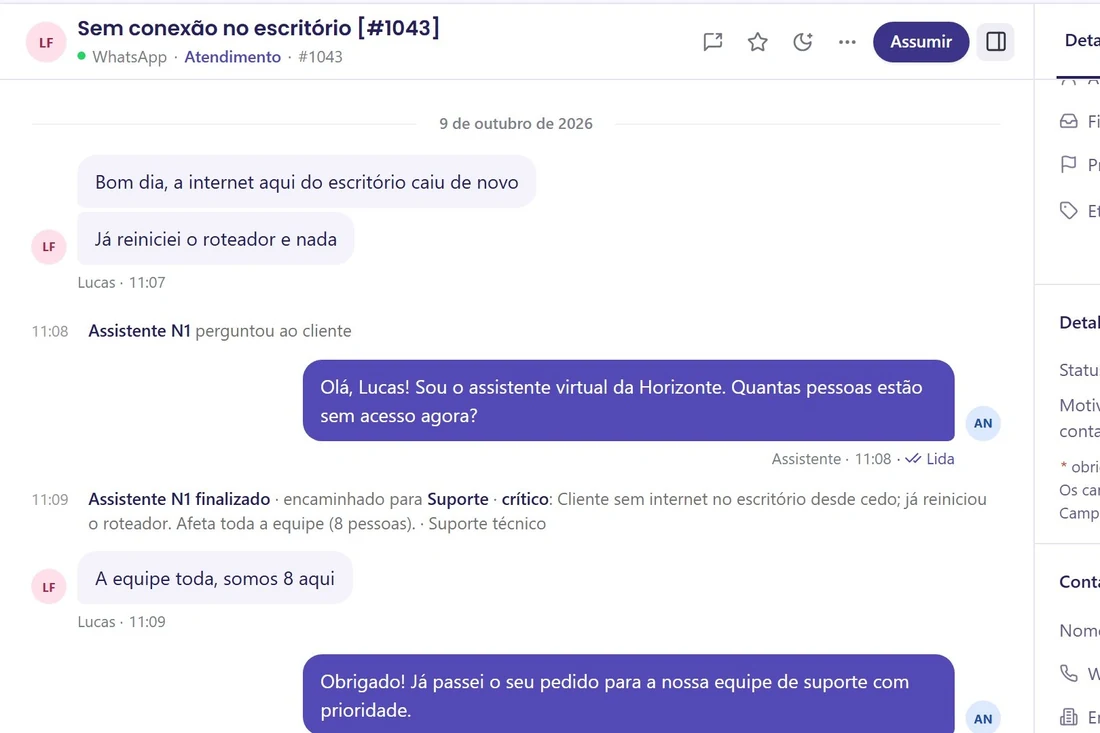This screenshot has width=1100, height=733.
Task: Click the message 'Bom dia, a internet aqui do escritório caiu de novo'
Action: point(307,182)
